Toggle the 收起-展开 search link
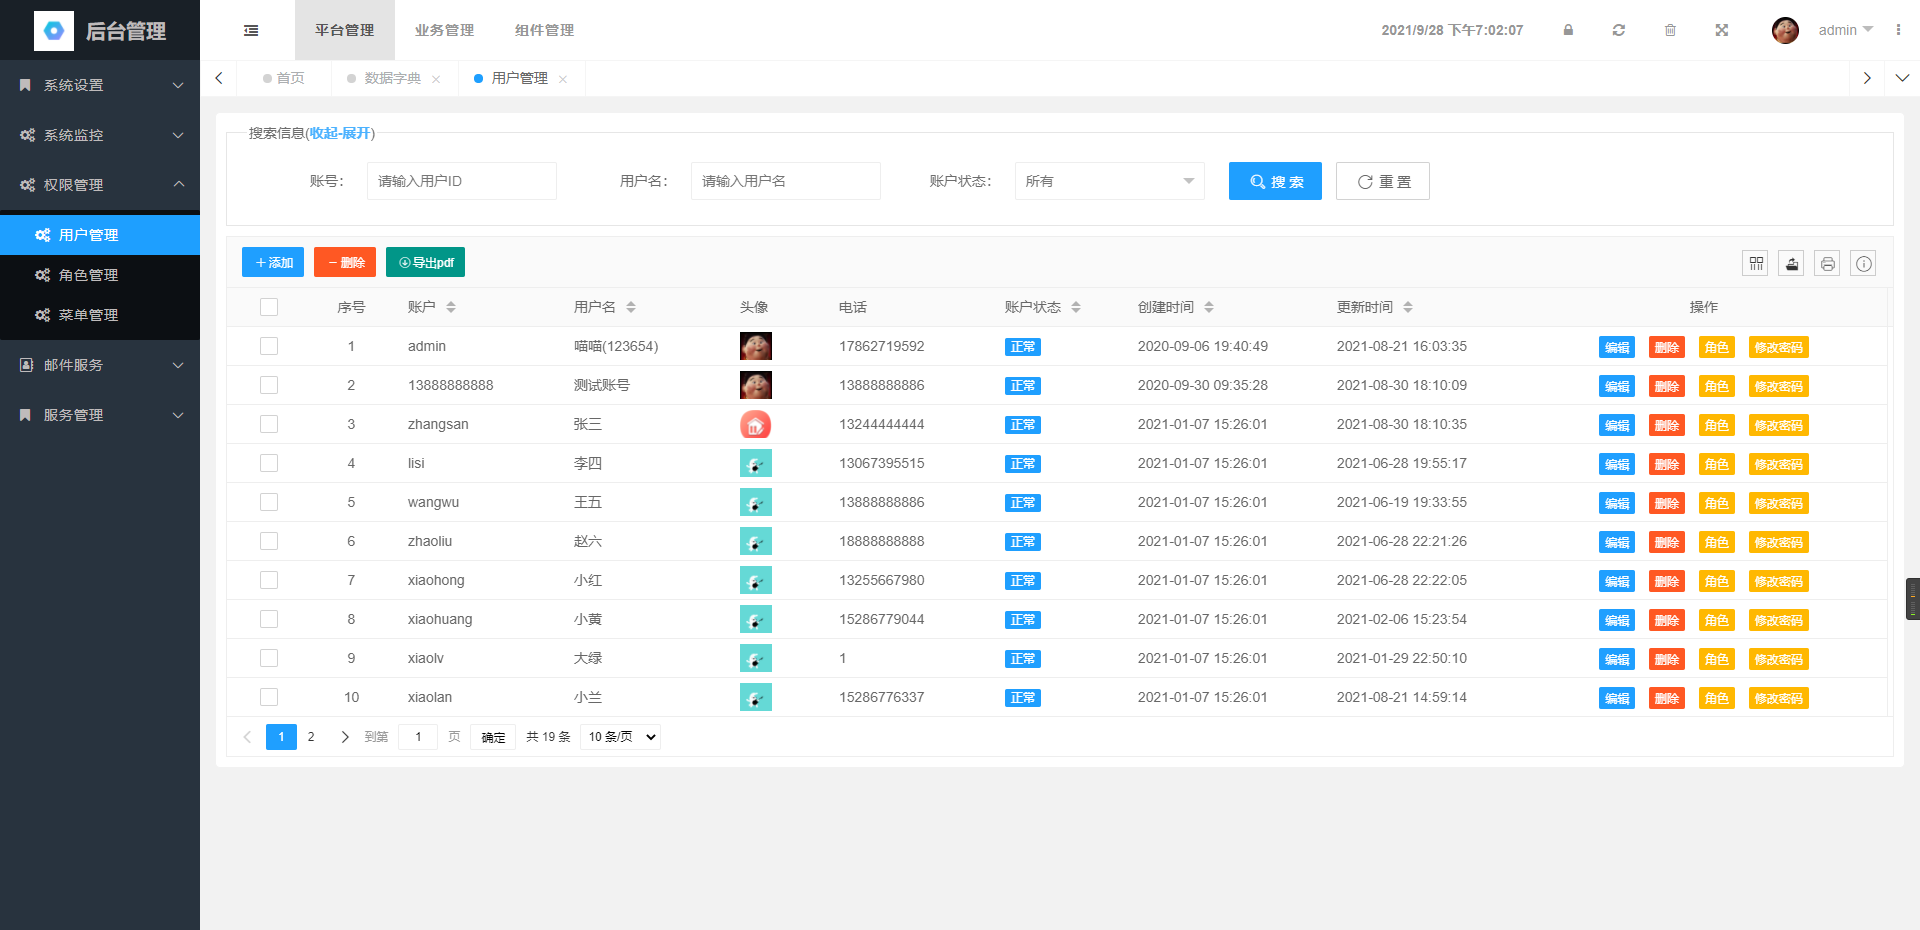 (341, 133)
